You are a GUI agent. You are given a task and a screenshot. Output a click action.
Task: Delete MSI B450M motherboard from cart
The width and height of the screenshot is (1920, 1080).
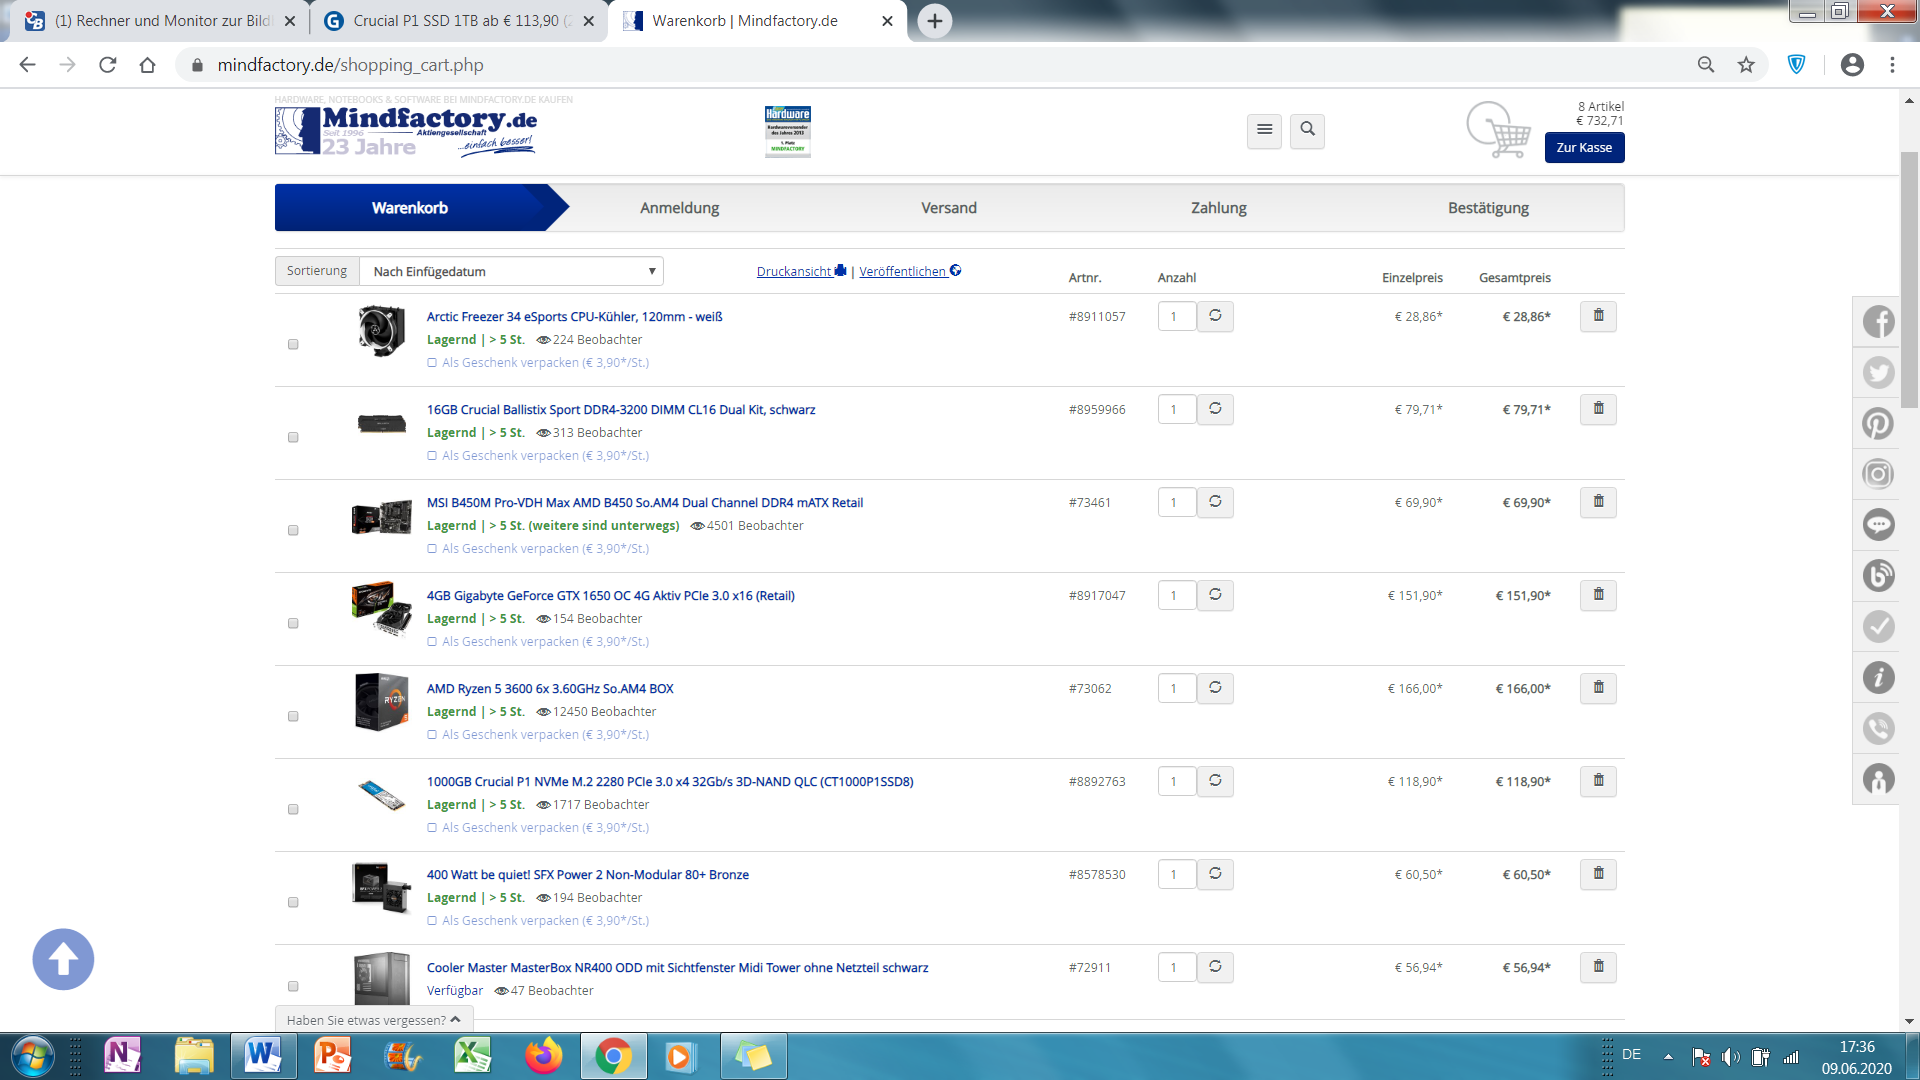pos(1598,502)
